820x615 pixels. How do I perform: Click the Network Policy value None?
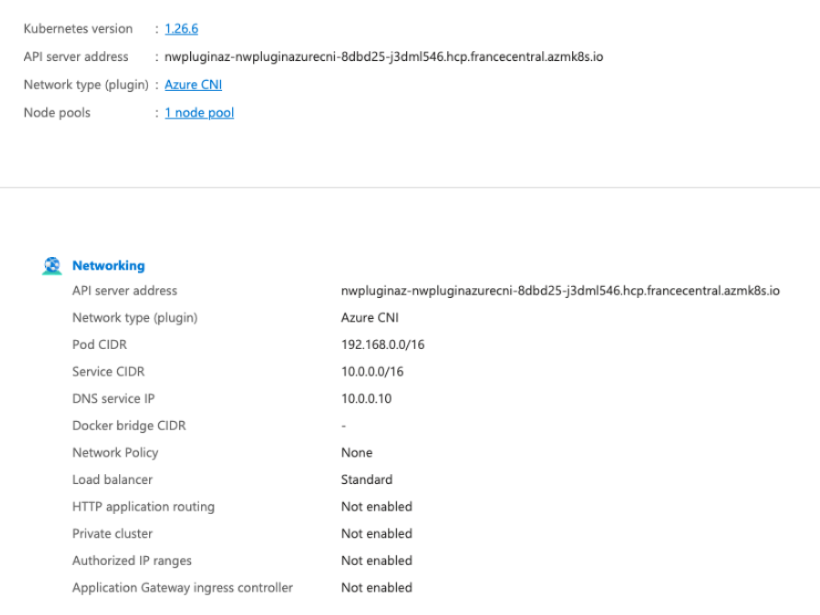point(356,452)
